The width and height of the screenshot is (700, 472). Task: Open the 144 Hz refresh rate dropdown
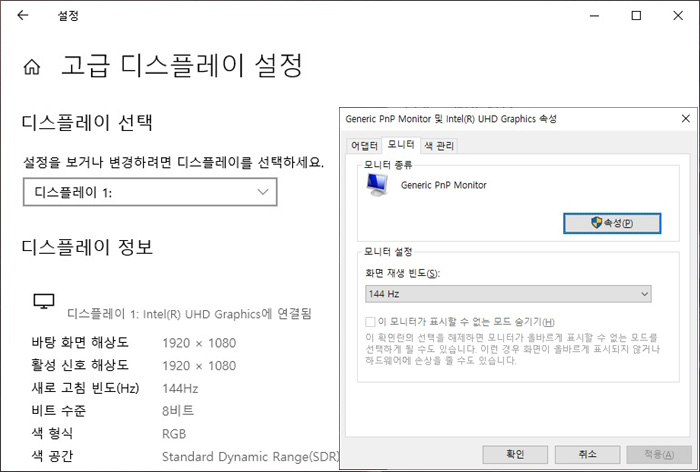tap(508, 294)
